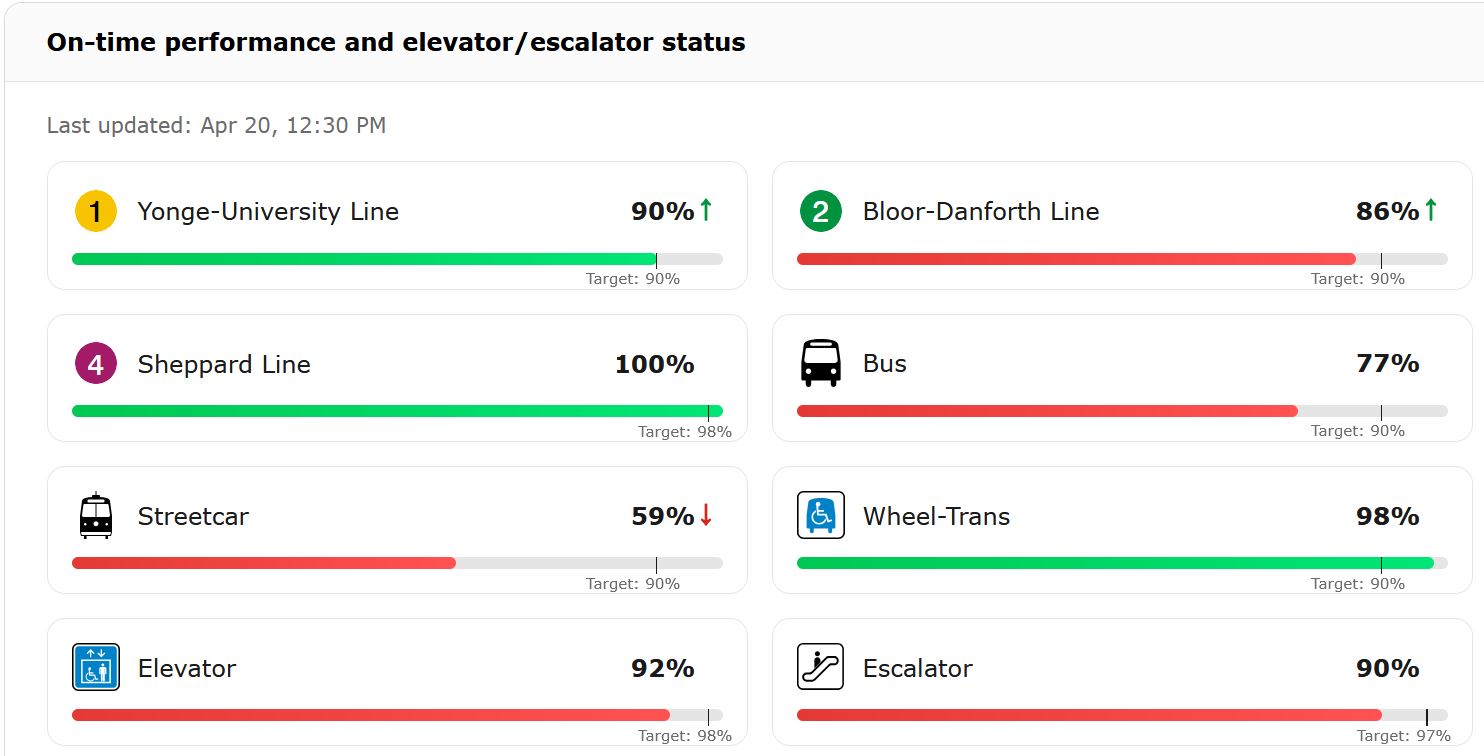Select the Sheppard Line label

click(x=224, y=364)
